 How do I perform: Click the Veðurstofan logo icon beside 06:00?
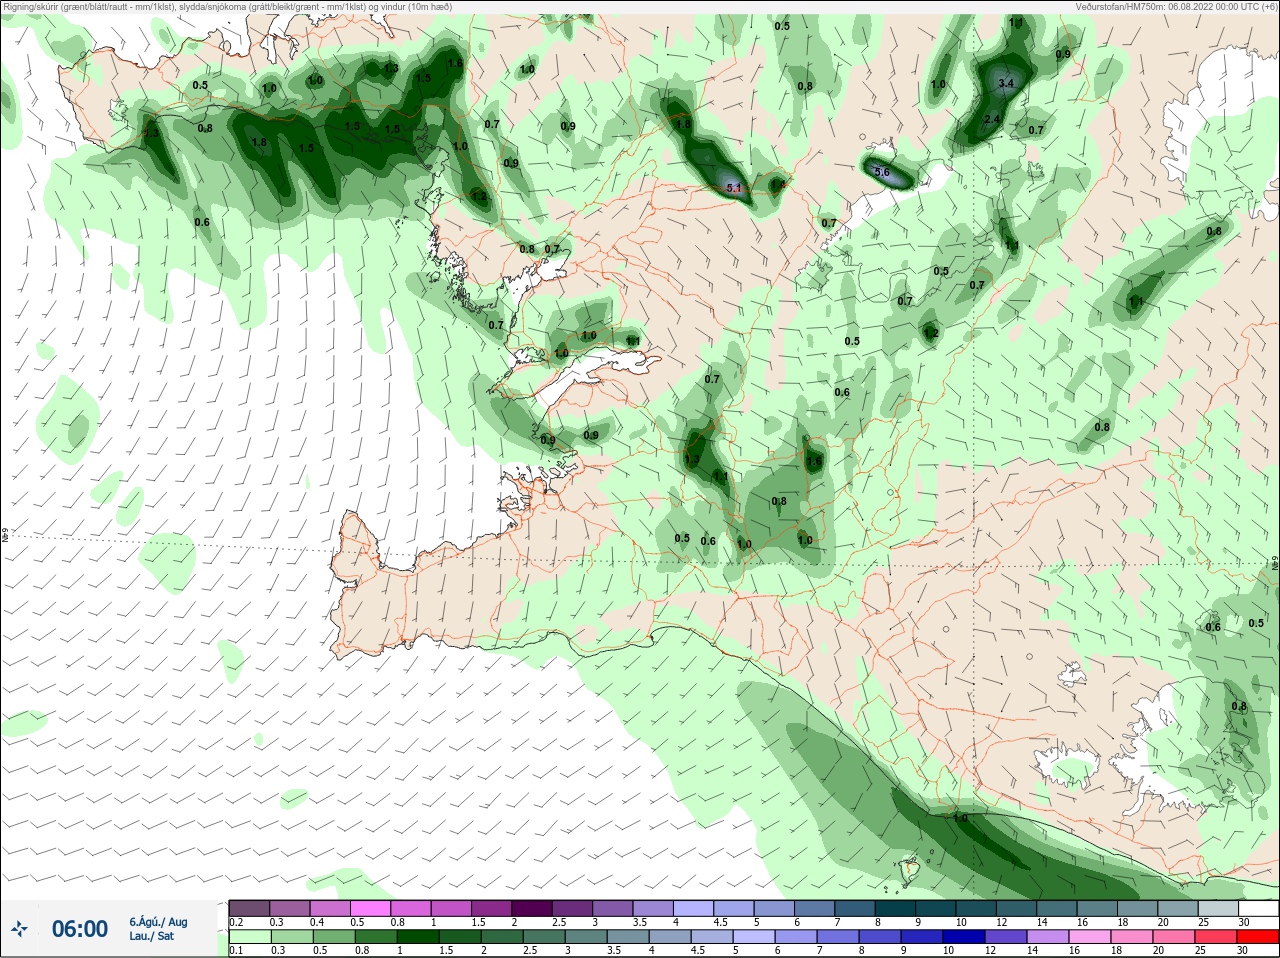coord(19,929)
